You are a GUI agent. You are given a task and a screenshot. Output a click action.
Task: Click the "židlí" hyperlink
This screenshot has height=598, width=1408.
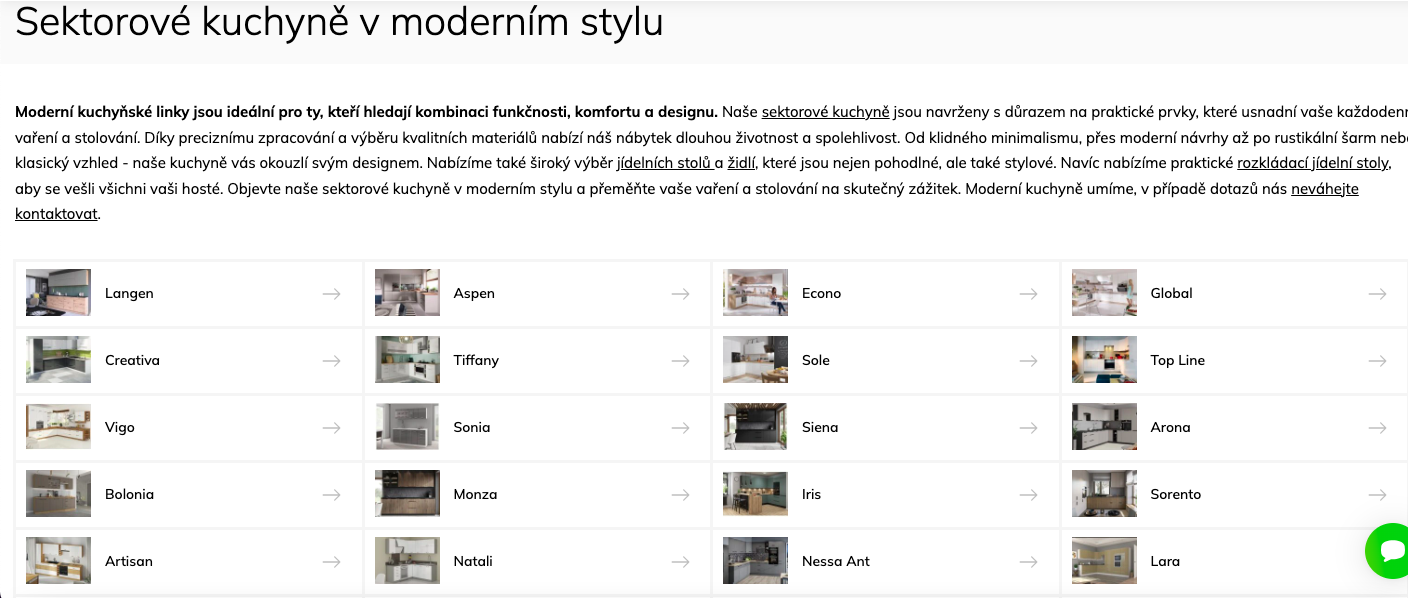[741, 162]
